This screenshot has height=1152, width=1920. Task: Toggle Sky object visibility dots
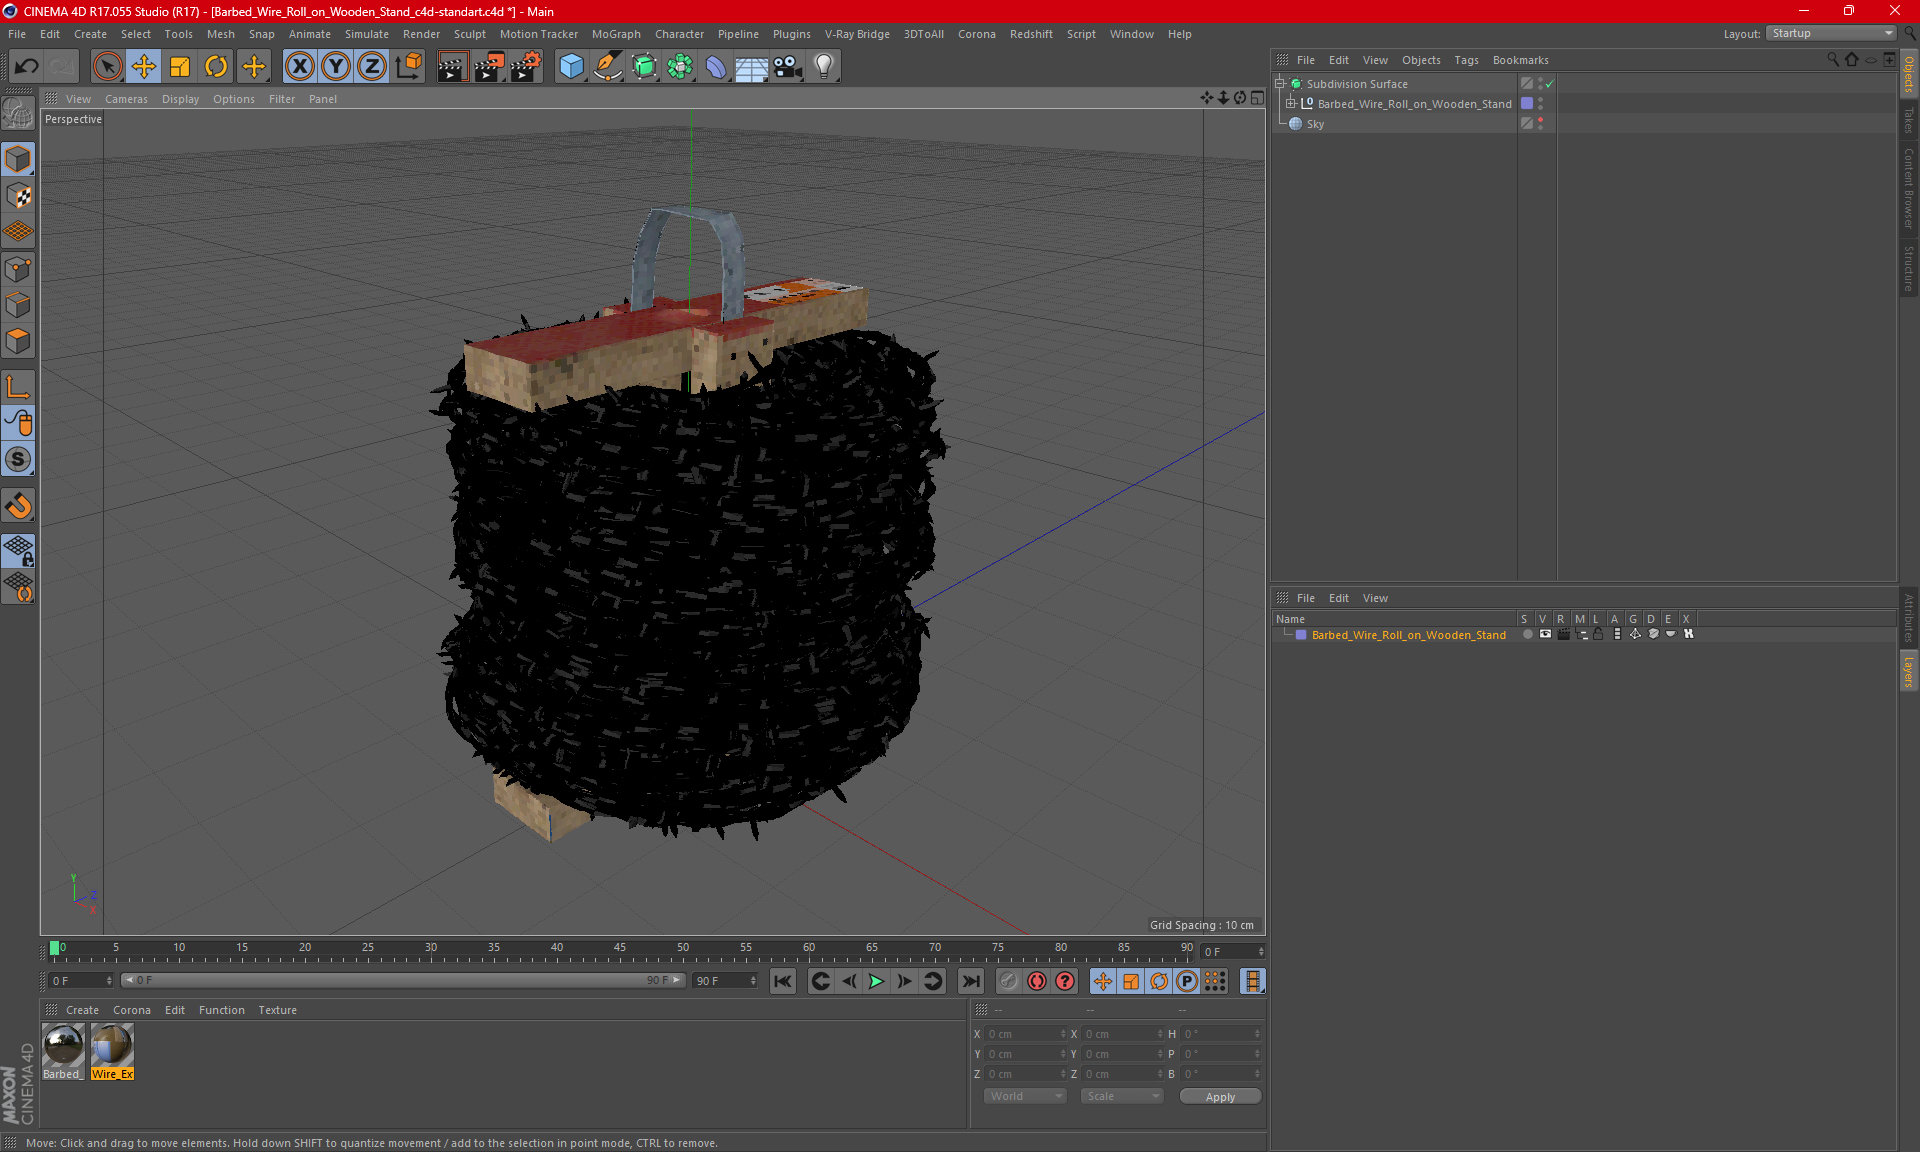tap(1541, 123)
